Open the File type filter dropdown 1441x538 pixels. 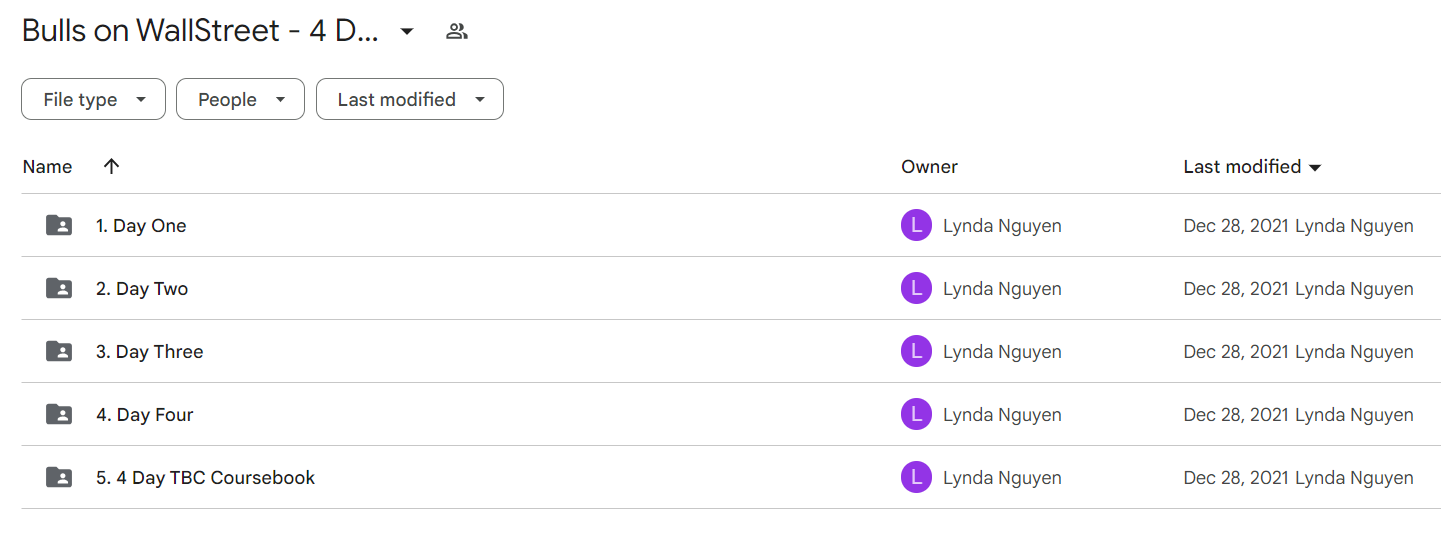(x=93, y=99)
